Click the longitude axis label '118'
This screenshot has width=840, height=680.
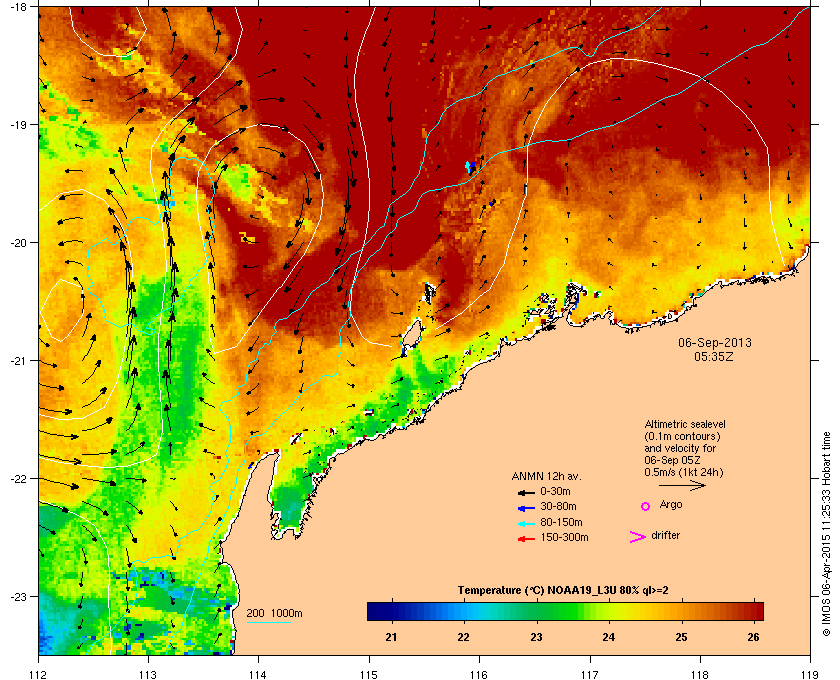[700, 675]
